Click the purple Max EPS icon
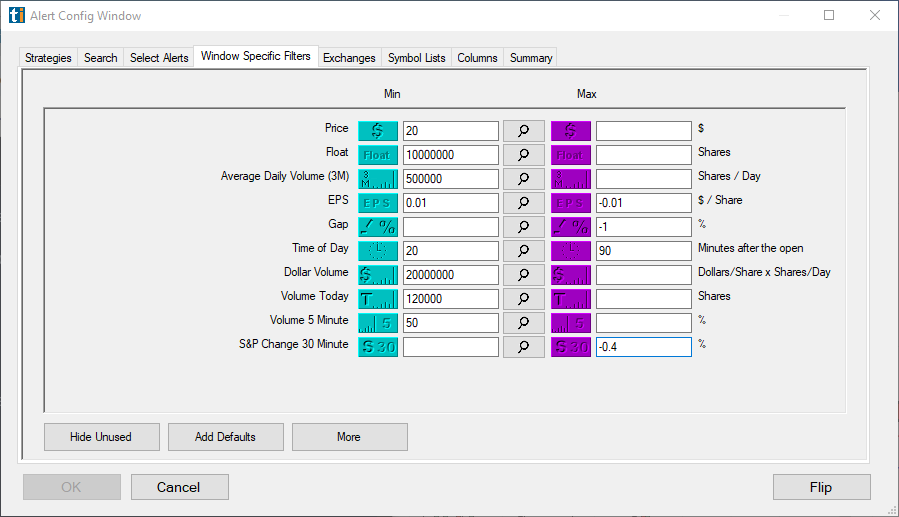Image resolution: width=899 pixels, height=517 pixels. 570,203
